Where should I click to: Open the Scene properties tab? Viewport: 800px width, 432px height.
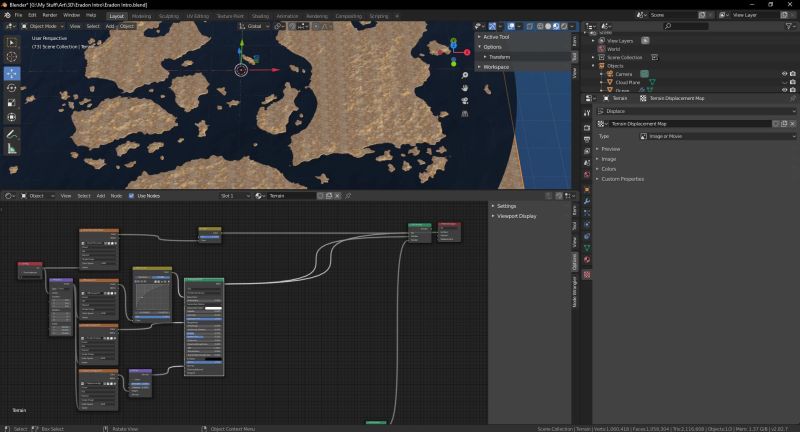click(587, 163)
